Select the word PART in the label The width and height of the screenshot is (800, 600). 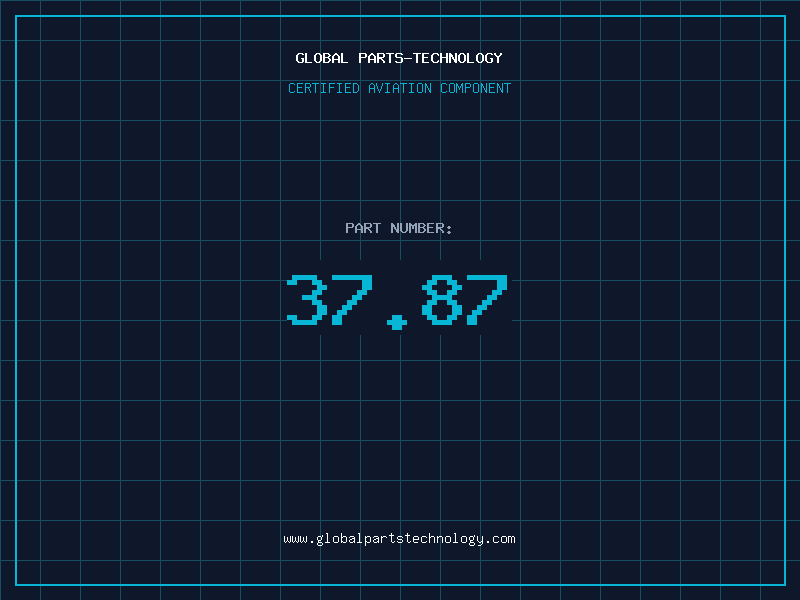tap(363, 228)
